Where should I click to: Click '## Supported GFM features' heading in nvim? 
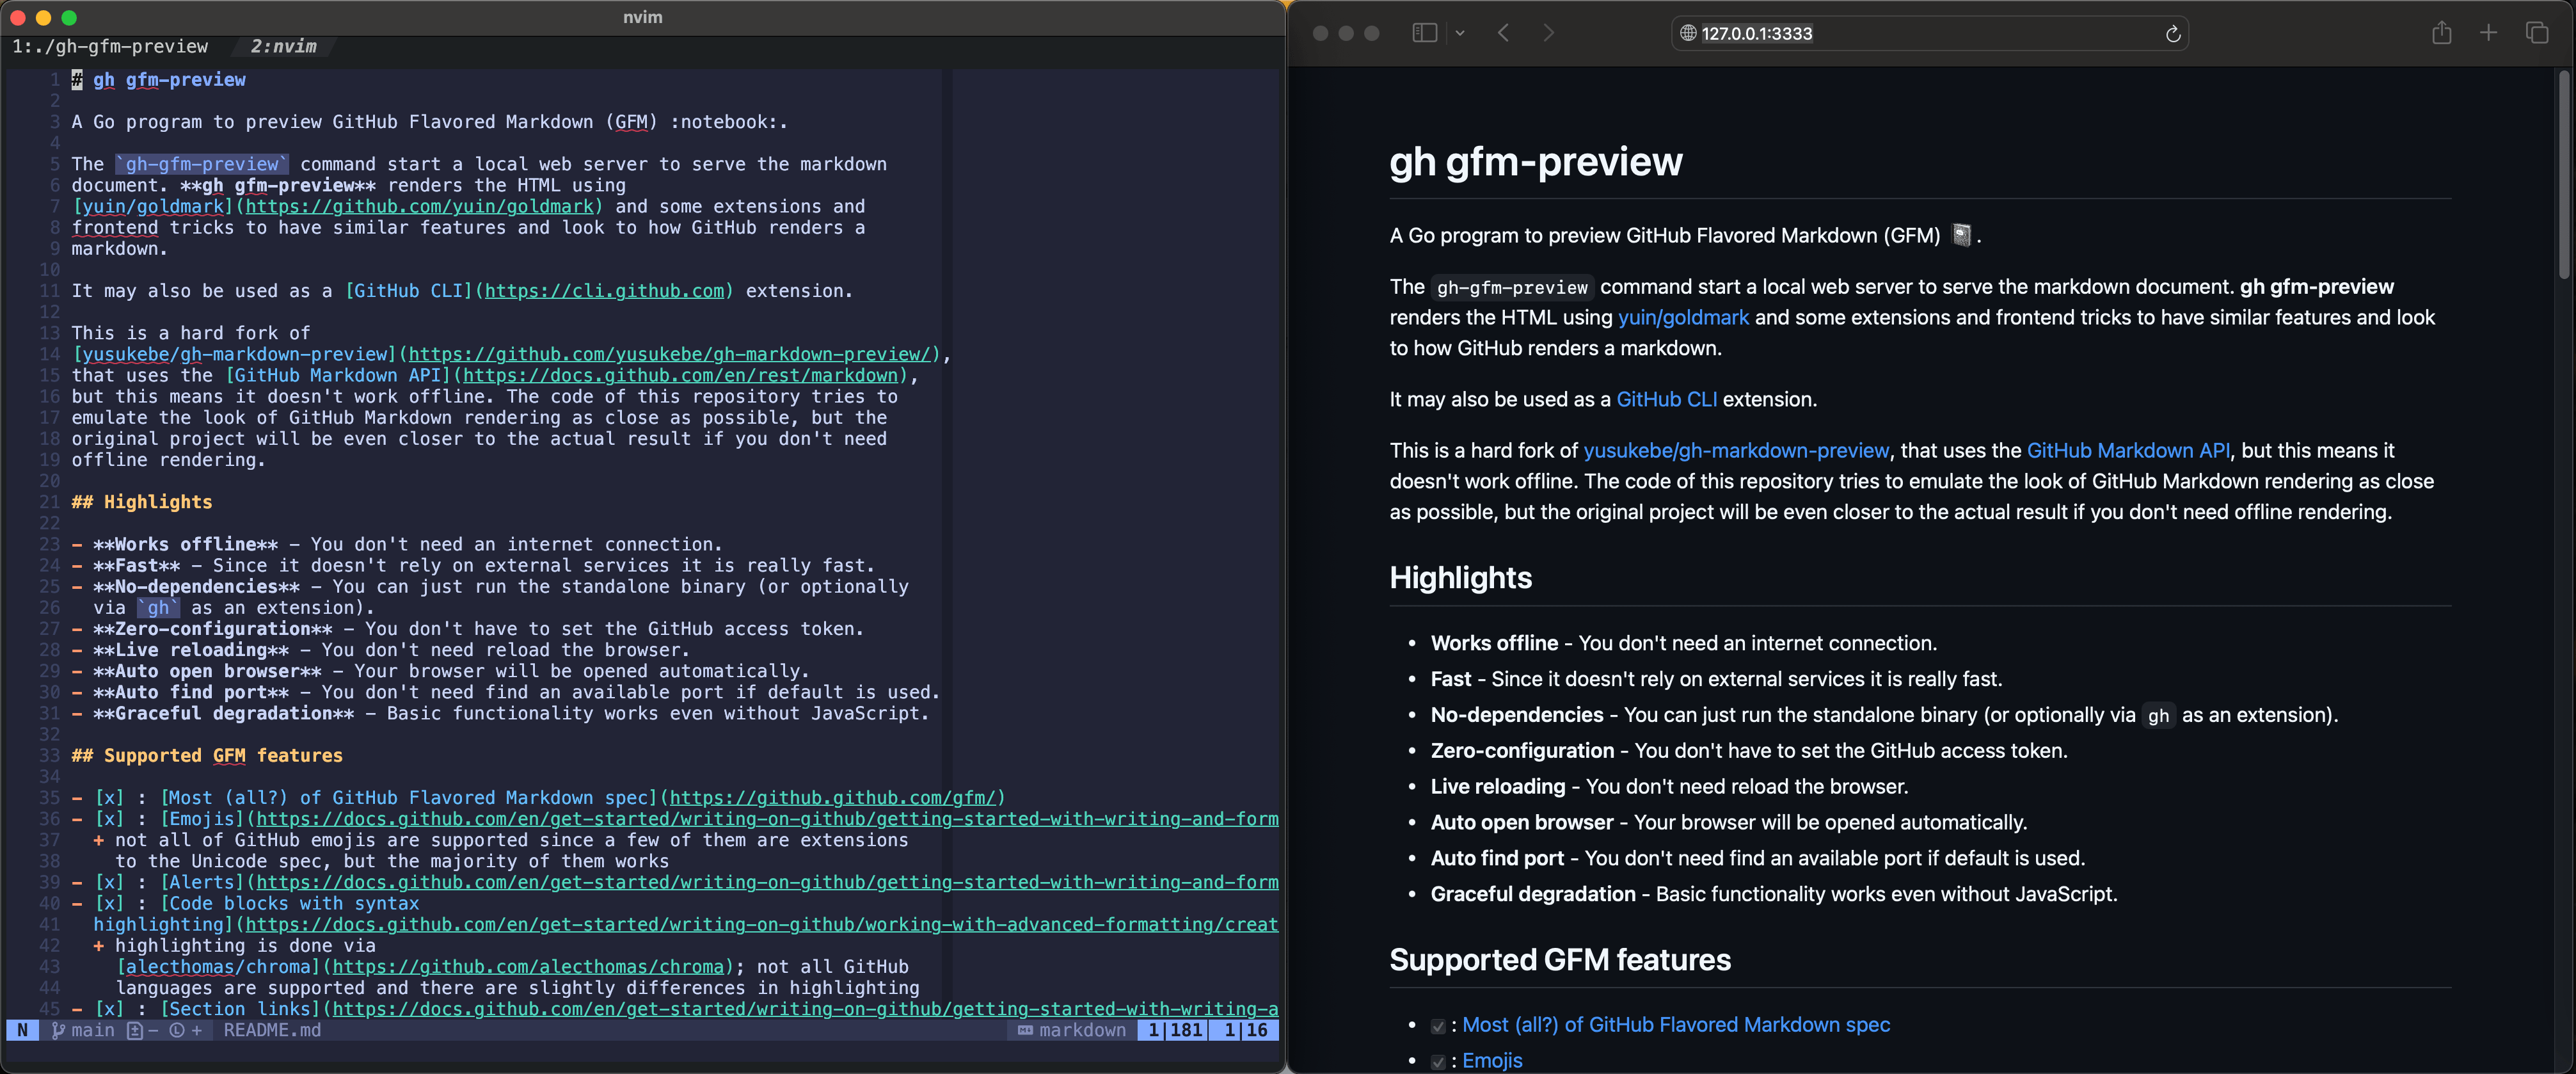pyautogui.click(x=207, y=756)
